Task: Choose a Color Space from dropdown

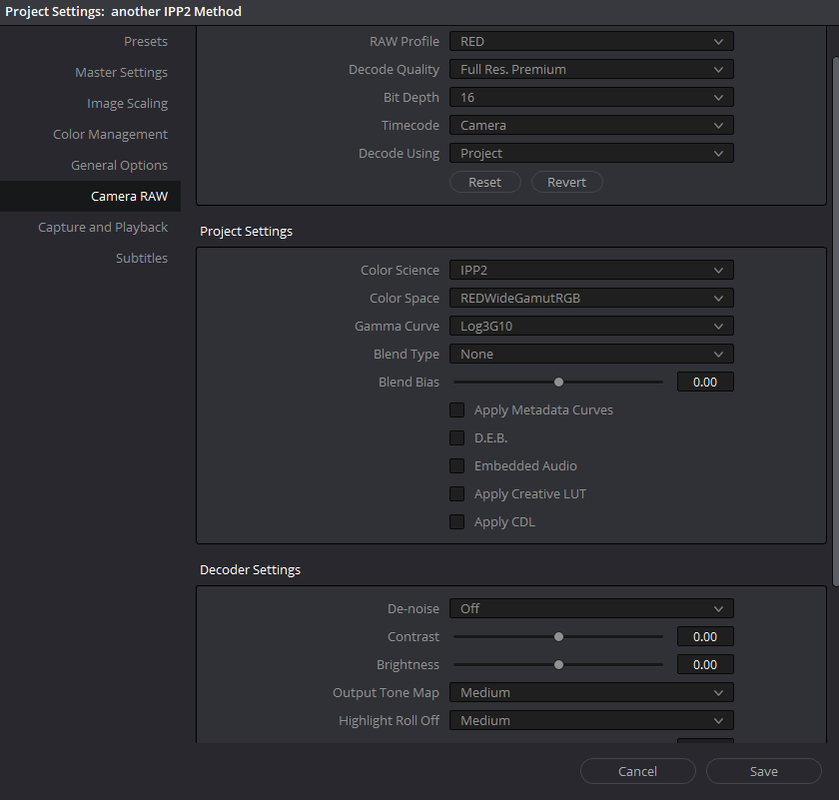Action: [x=591, y=298]
